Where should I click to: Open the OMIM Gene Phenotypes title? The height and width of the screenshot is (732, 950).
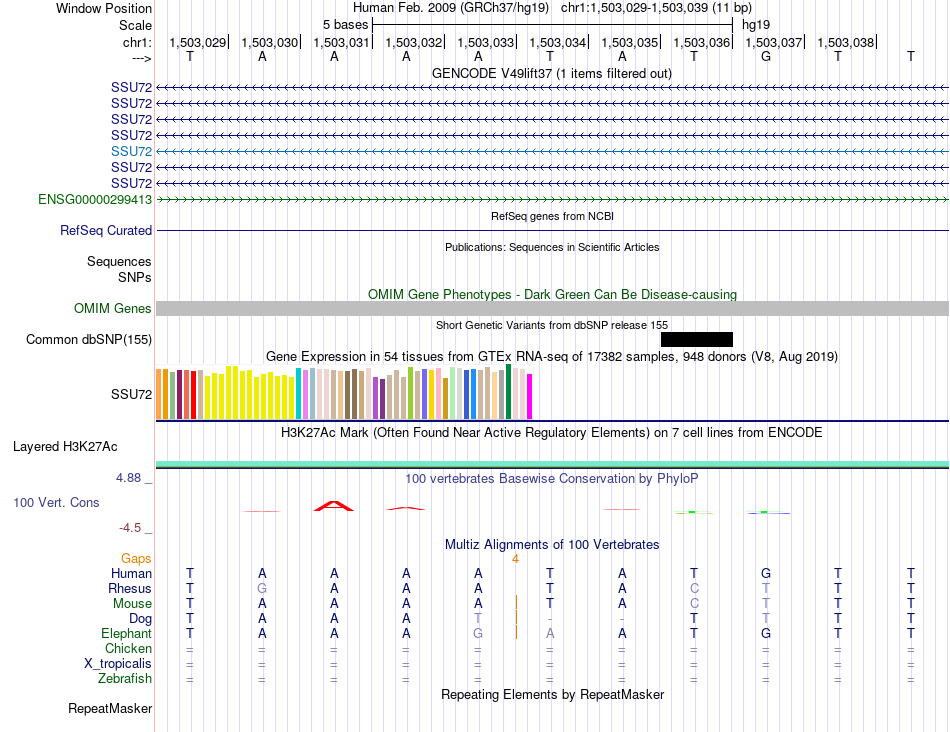click(553, 294)
